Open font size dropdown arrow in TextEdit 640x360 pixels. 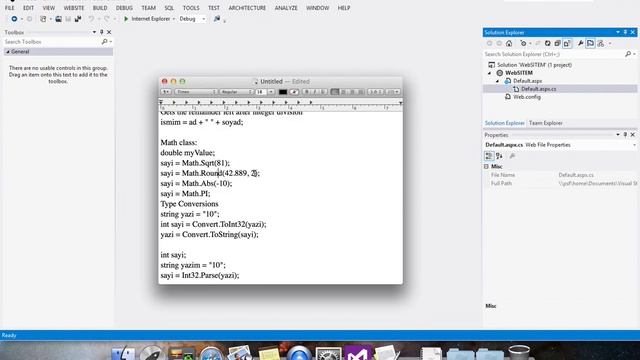[x=271, y=92]
